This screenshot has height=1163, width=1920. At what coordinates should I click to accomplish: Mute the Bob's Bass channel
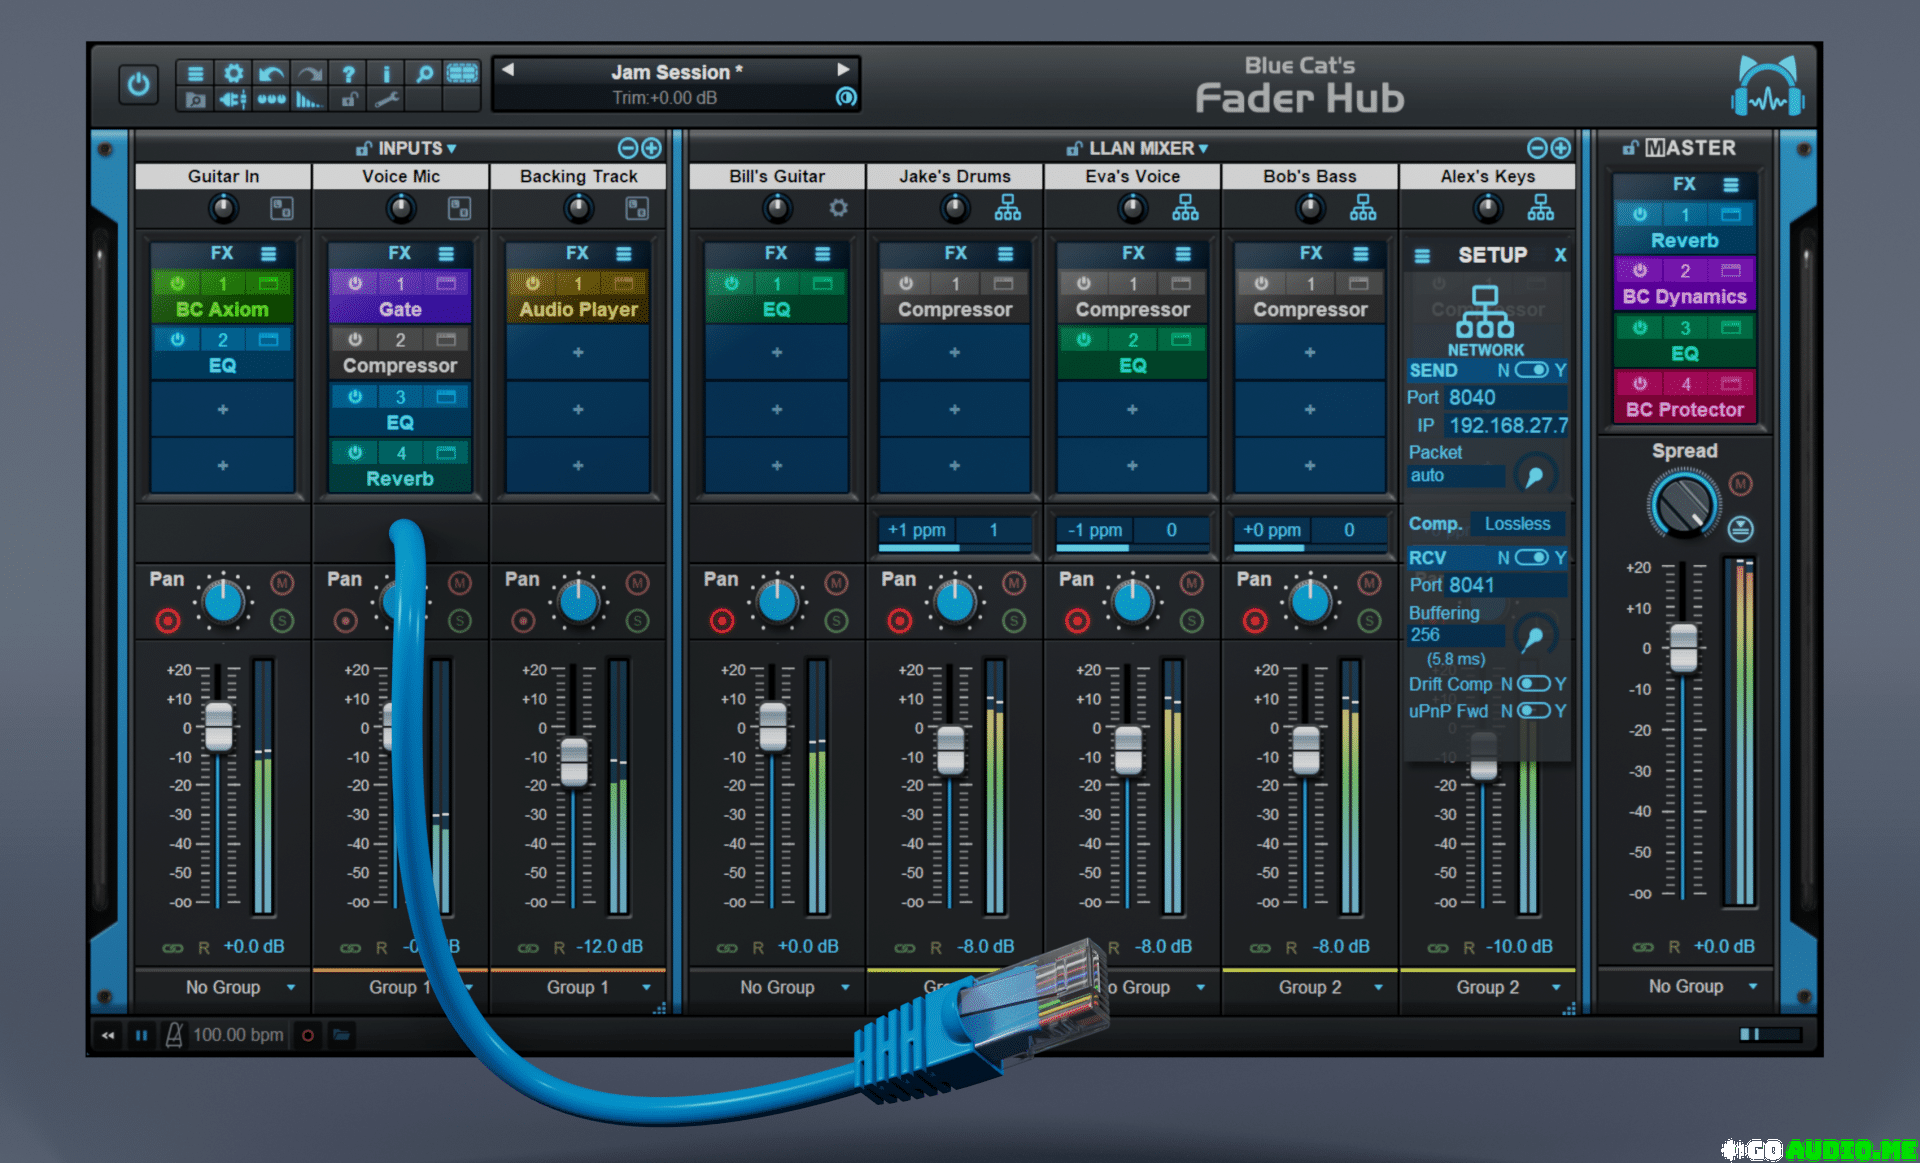1369,582
